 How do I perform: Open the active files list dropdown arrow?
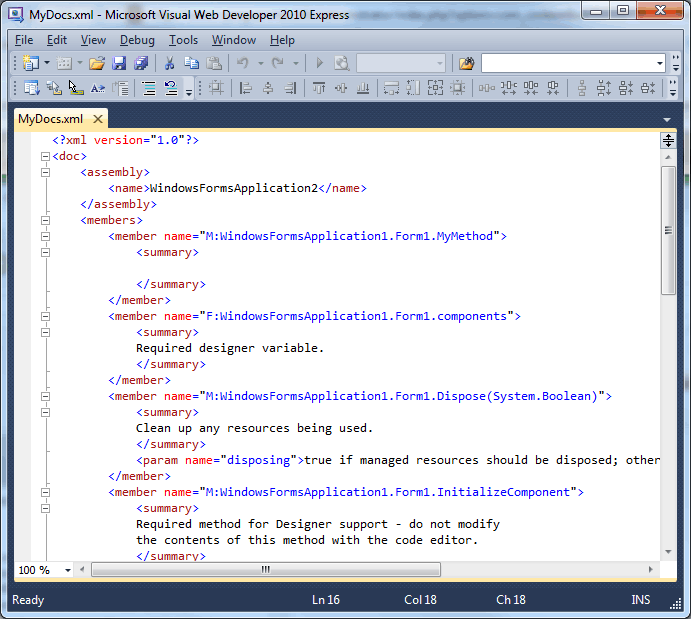coord(667,120)
